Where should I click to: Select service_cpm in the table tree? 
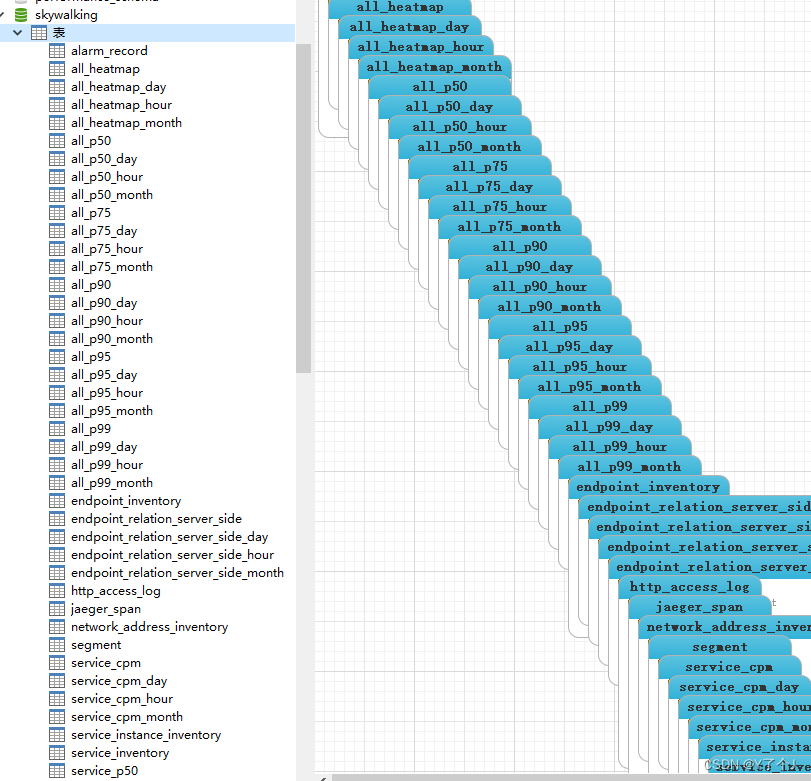click(106, 663)
